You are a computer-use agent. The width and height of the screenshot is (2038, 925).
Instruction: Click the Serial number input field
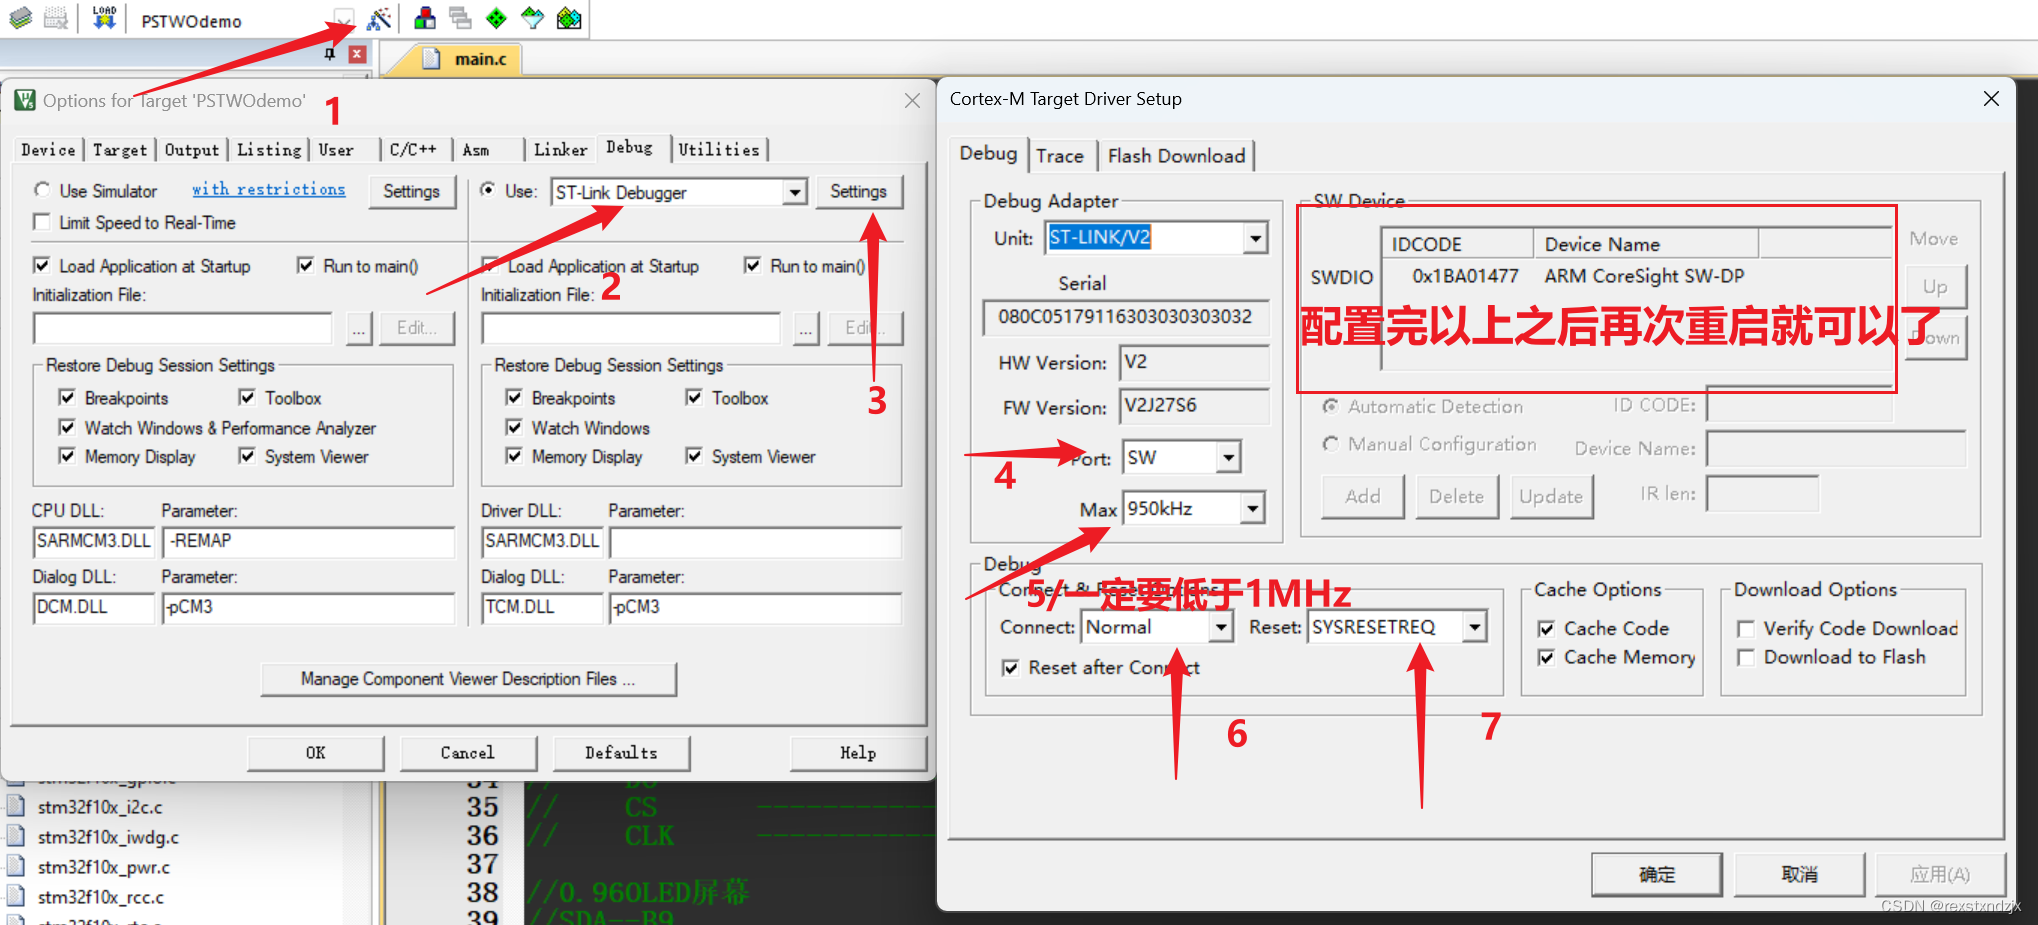(1125, 317)
